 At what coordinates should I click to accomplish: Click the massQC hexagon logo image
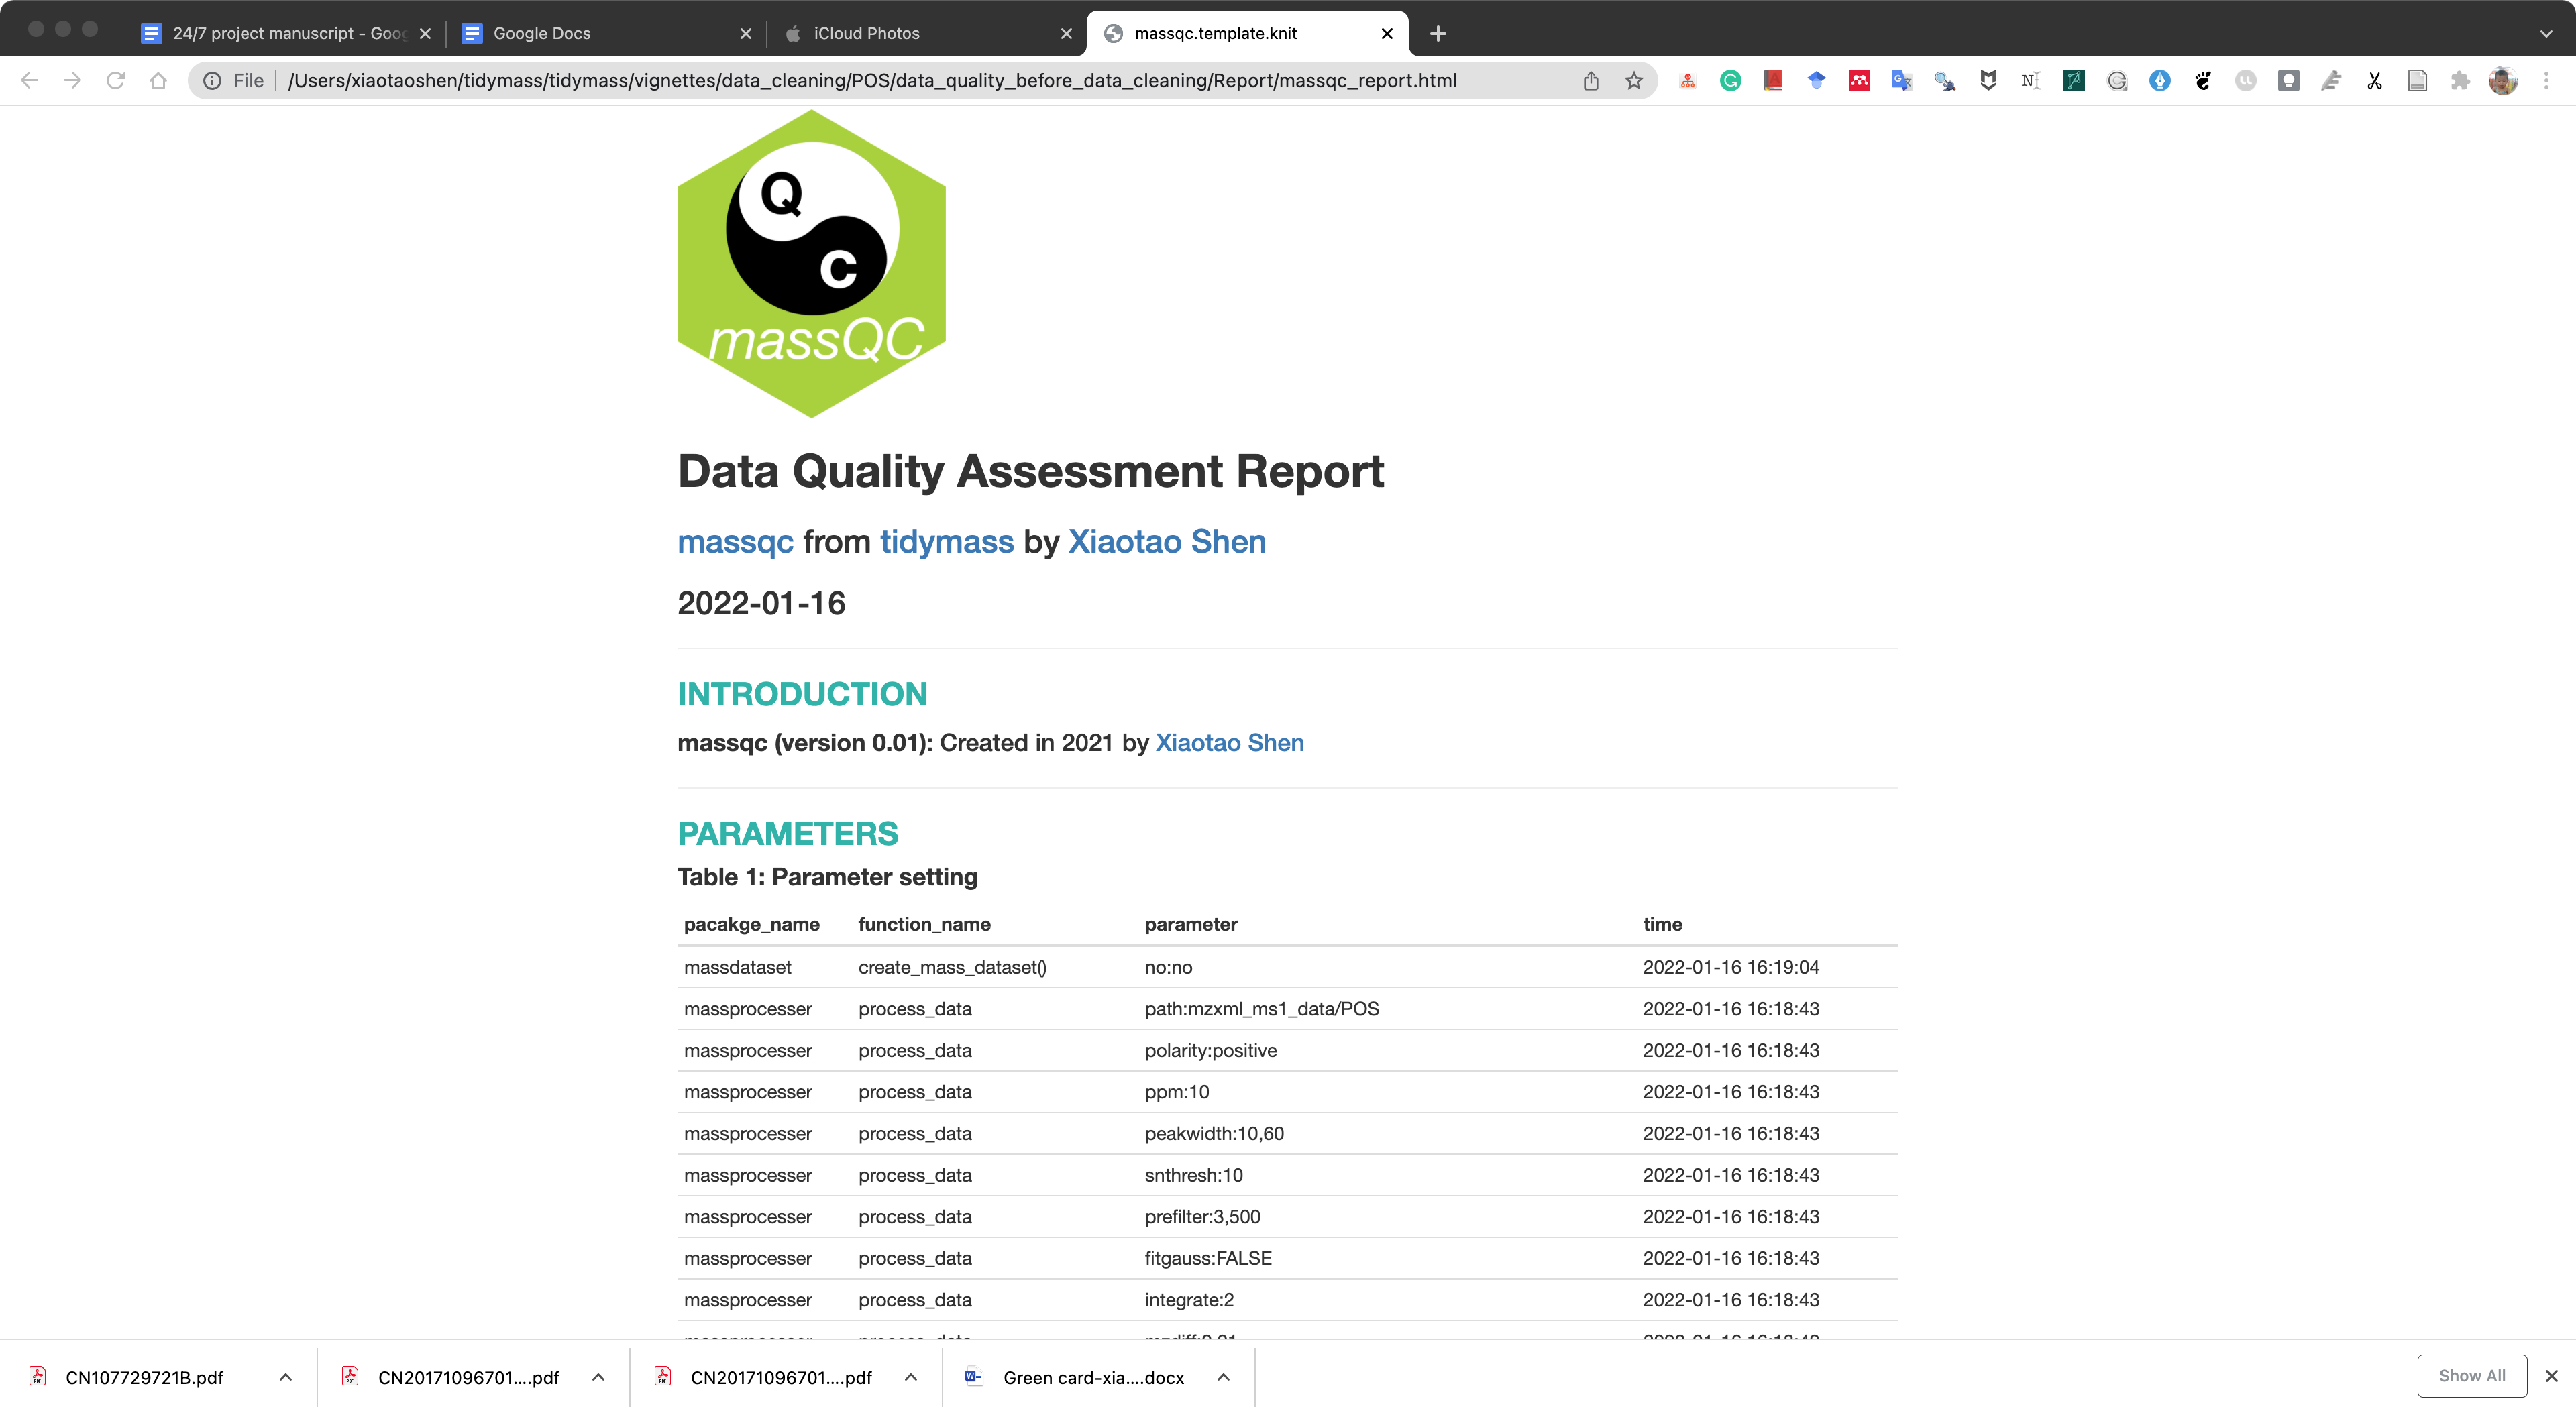(812, 264)
